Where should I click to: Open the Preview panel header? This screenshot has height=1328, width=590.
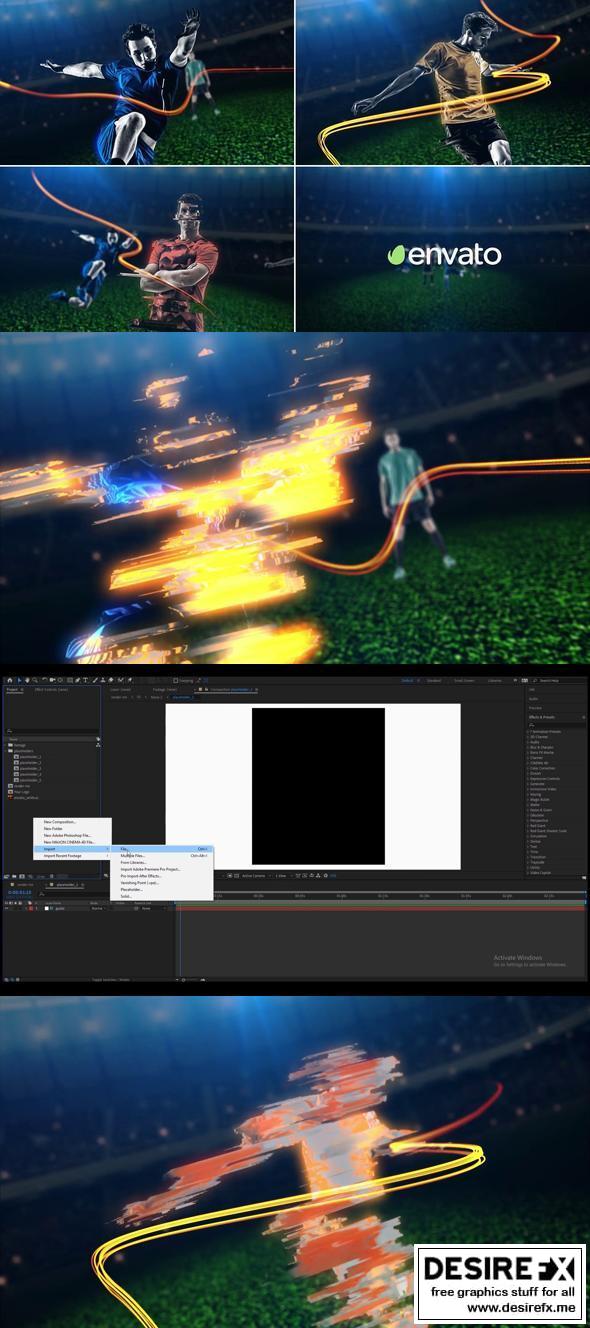coord(534,707)
